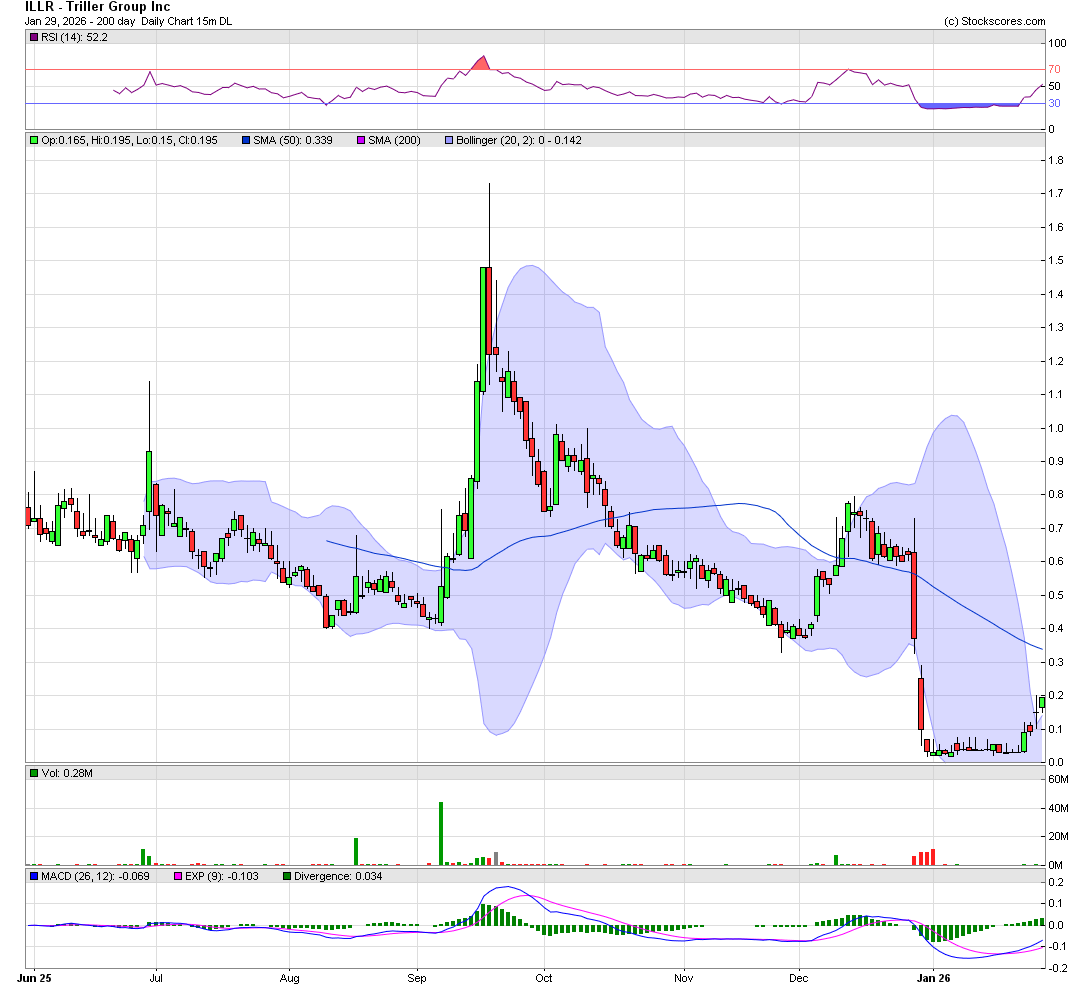This screenshot has width=1077, height=992.
Task: Click the RSI 70 overbought level label
Action: coord(1054,69)
